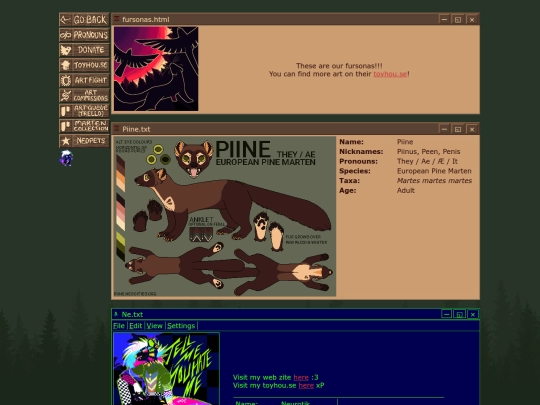Viewport: 540px width, 405px height.
Task: Click the Ne.txt window title text
Action: [x=132, y=314]
